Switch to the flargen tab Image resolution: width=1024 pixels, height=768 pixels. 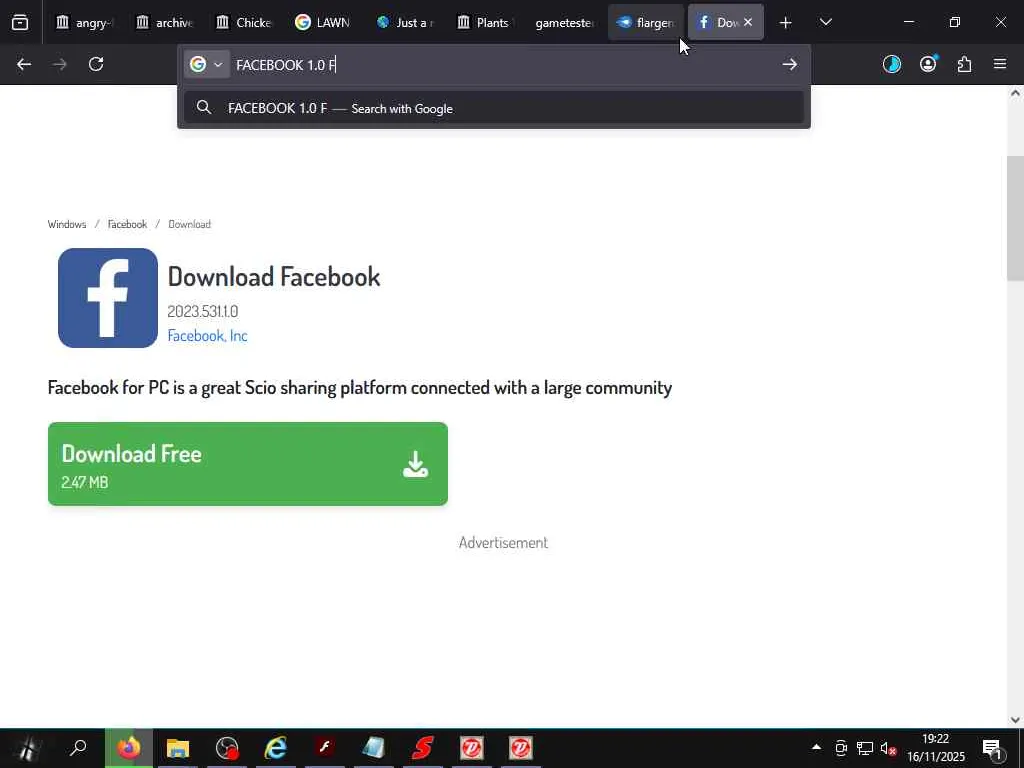tap(645, 22)
